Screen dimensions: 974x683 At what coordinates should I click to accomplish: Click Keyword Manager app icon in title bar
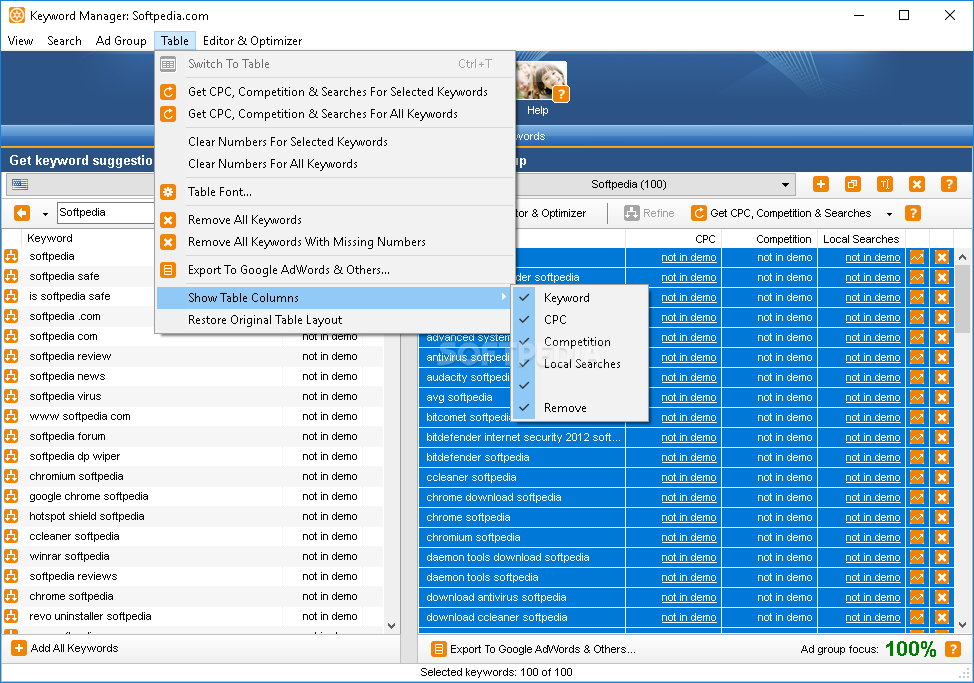point(17,16)
